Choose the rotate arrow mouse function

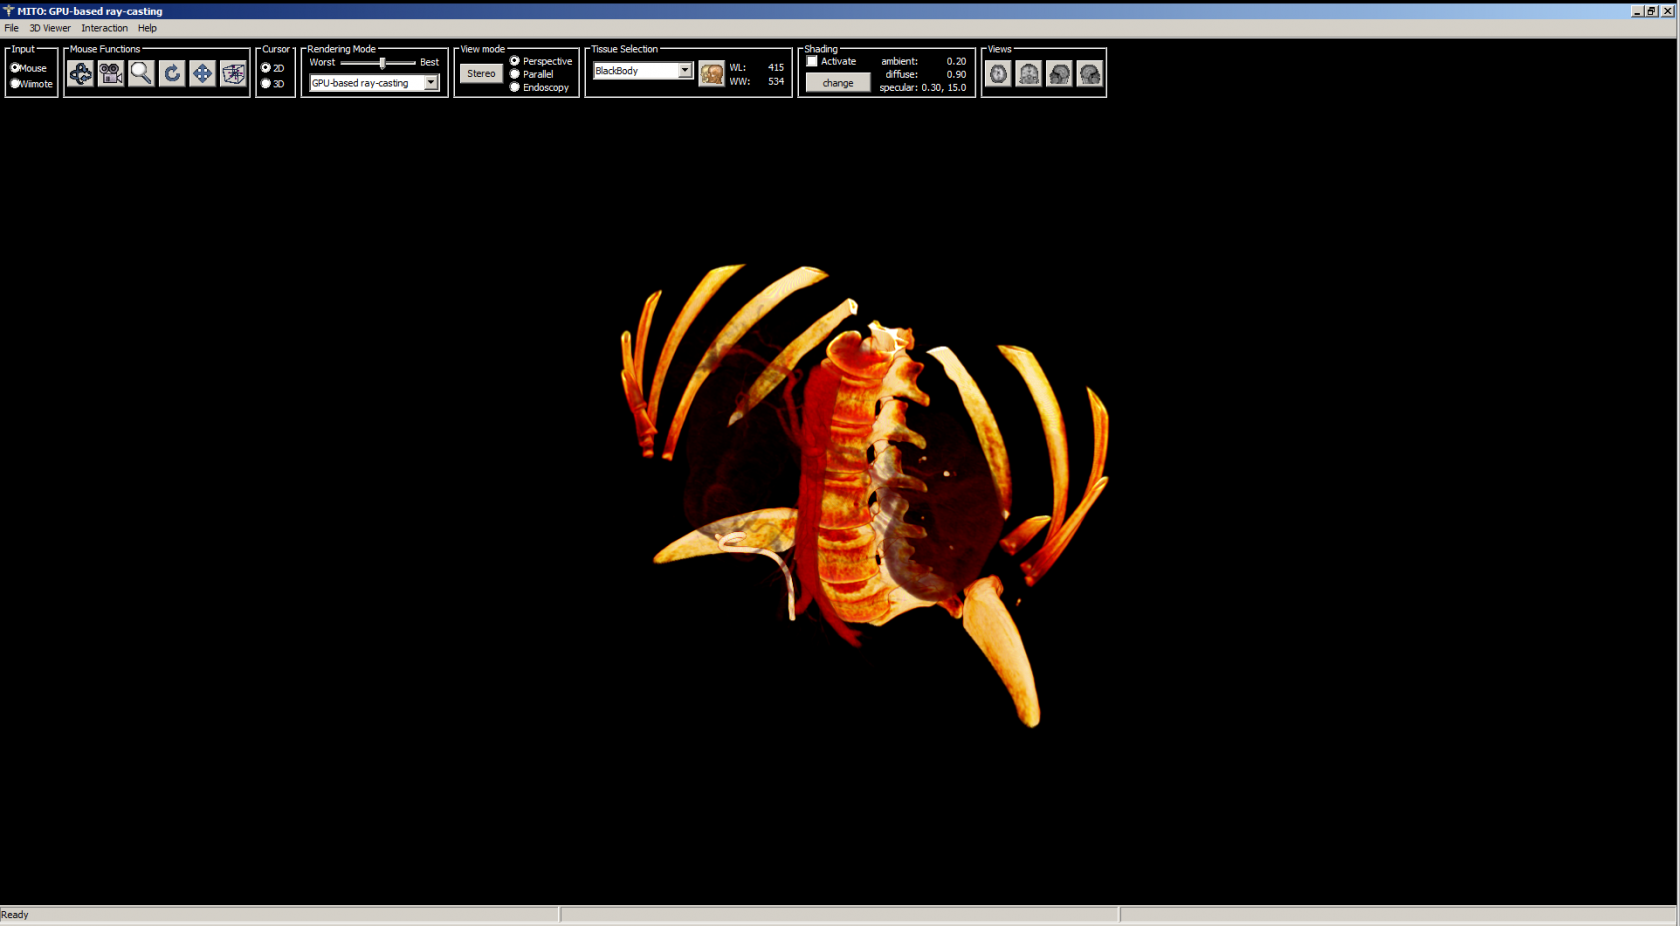tap(172, 74)
